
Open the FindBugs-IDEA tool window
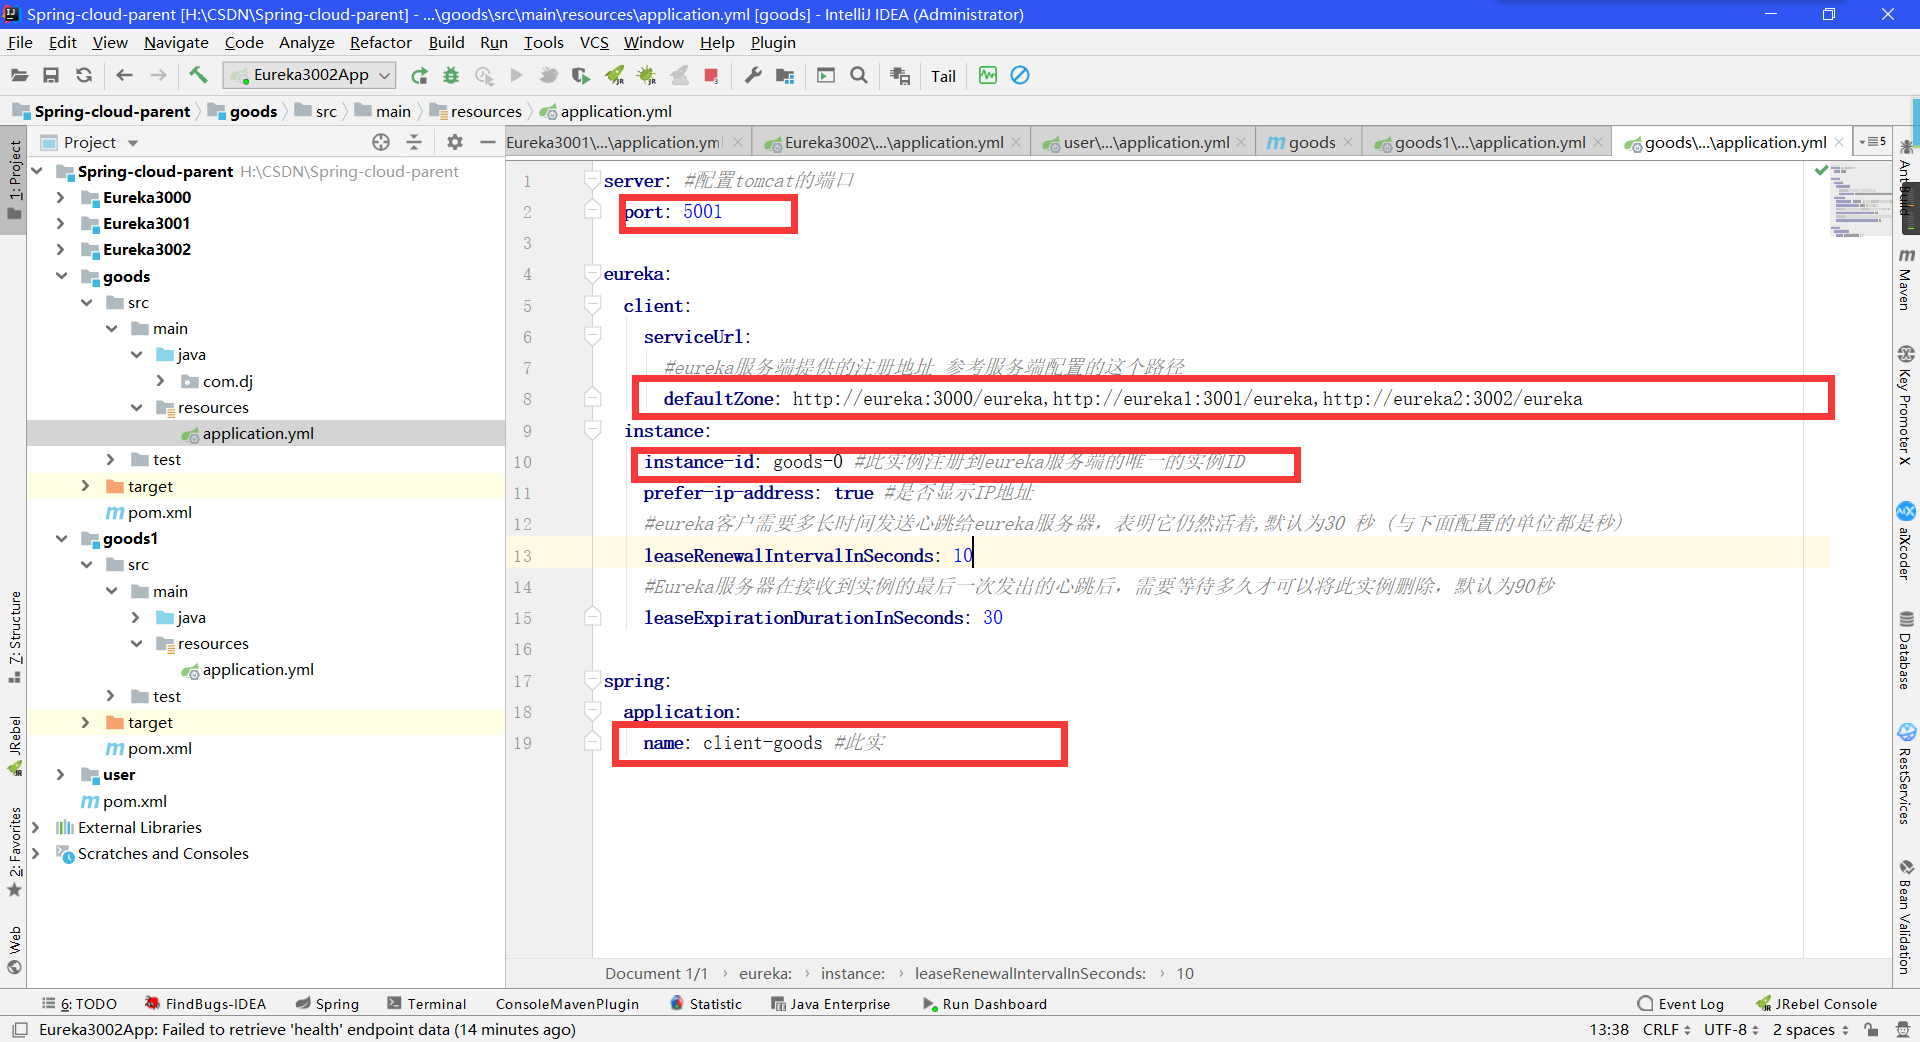click(205, 1004)
